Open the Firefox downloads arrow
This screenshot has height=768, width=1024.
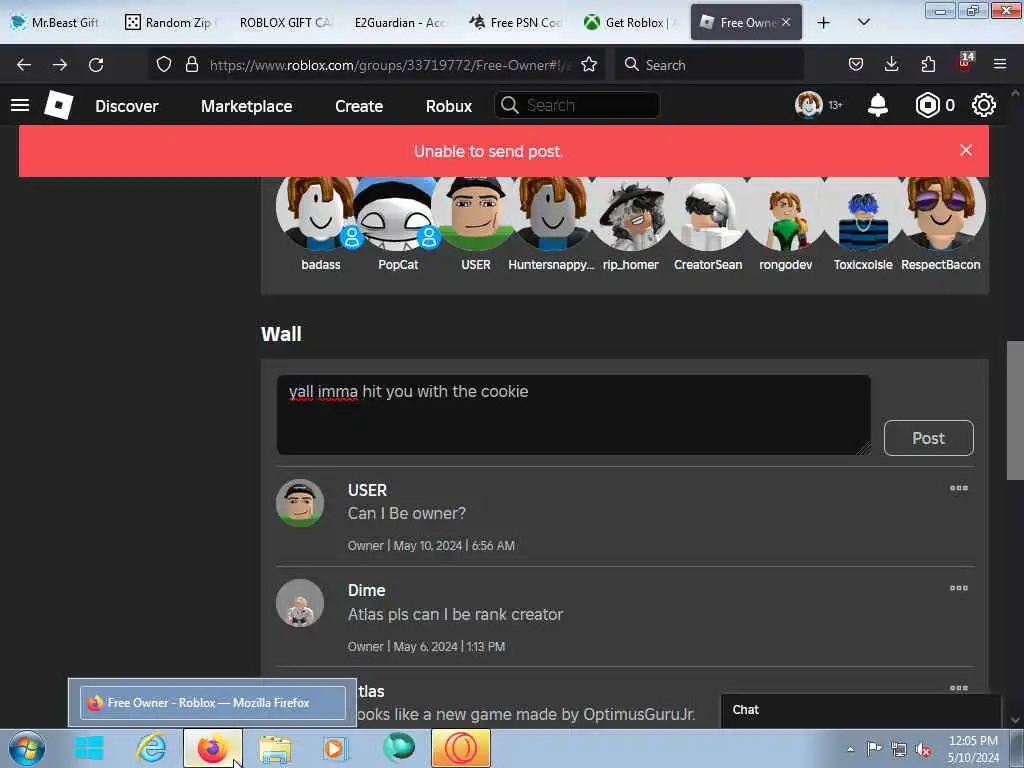[891, 64]
